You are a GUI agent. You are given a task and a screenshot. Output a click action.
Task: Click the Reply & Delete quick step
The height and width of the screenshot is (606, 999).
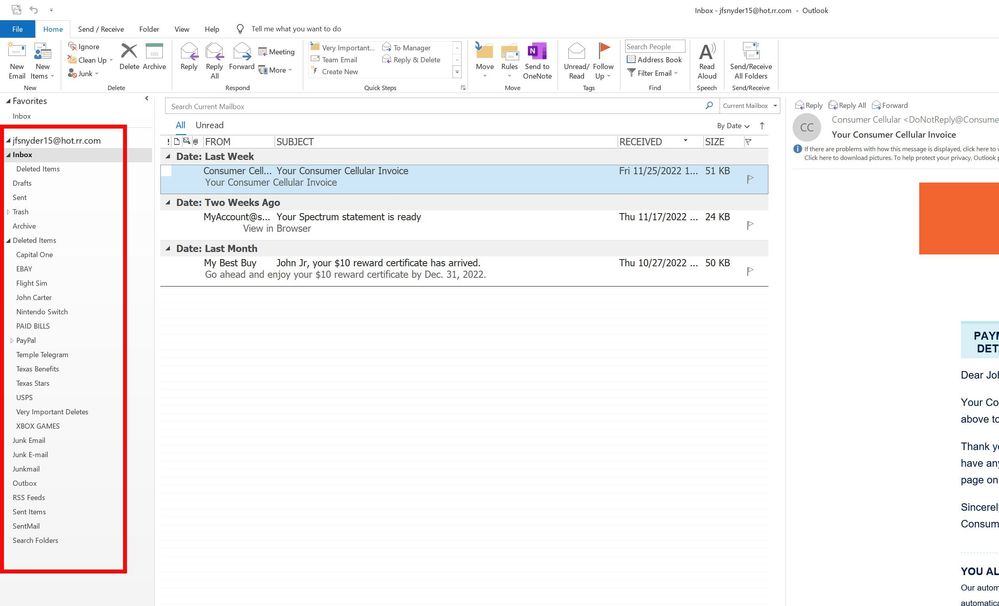[411, 59]
